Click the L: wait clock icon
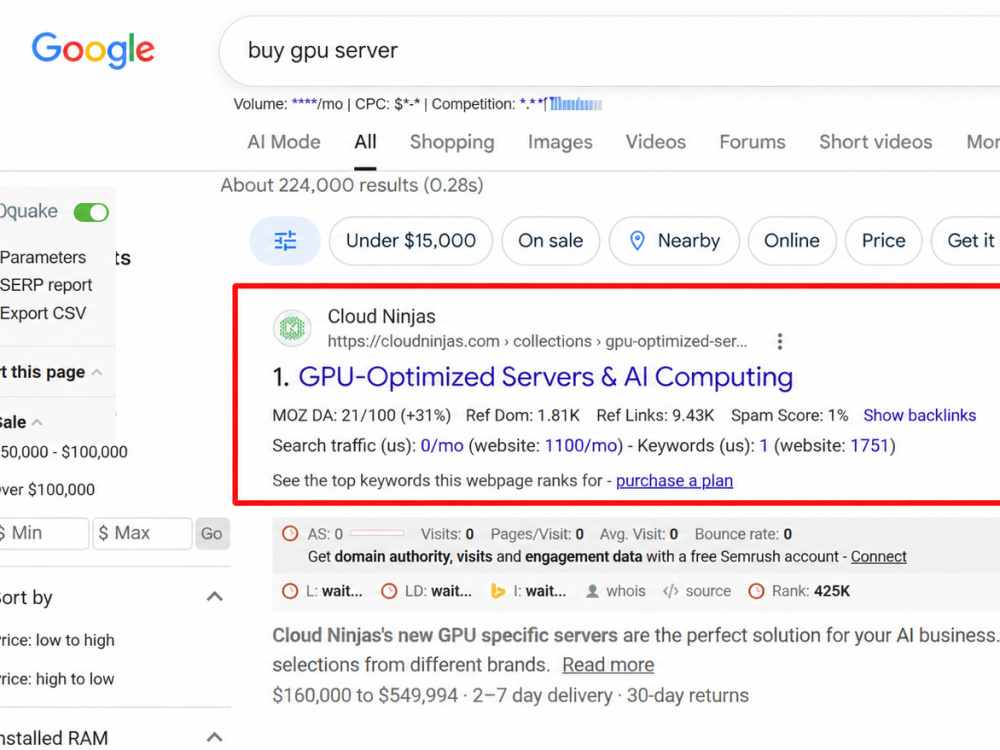This screenshot has height=750, width=1000. click(x=290, y=591)
